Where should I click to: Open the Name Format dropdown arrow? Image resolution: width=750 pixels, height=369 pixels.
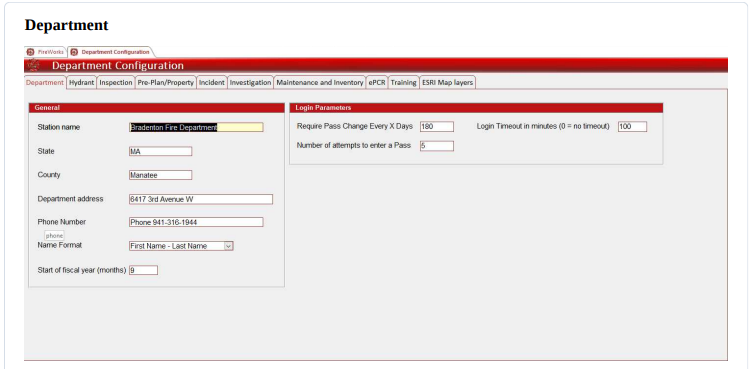[229, 246]
